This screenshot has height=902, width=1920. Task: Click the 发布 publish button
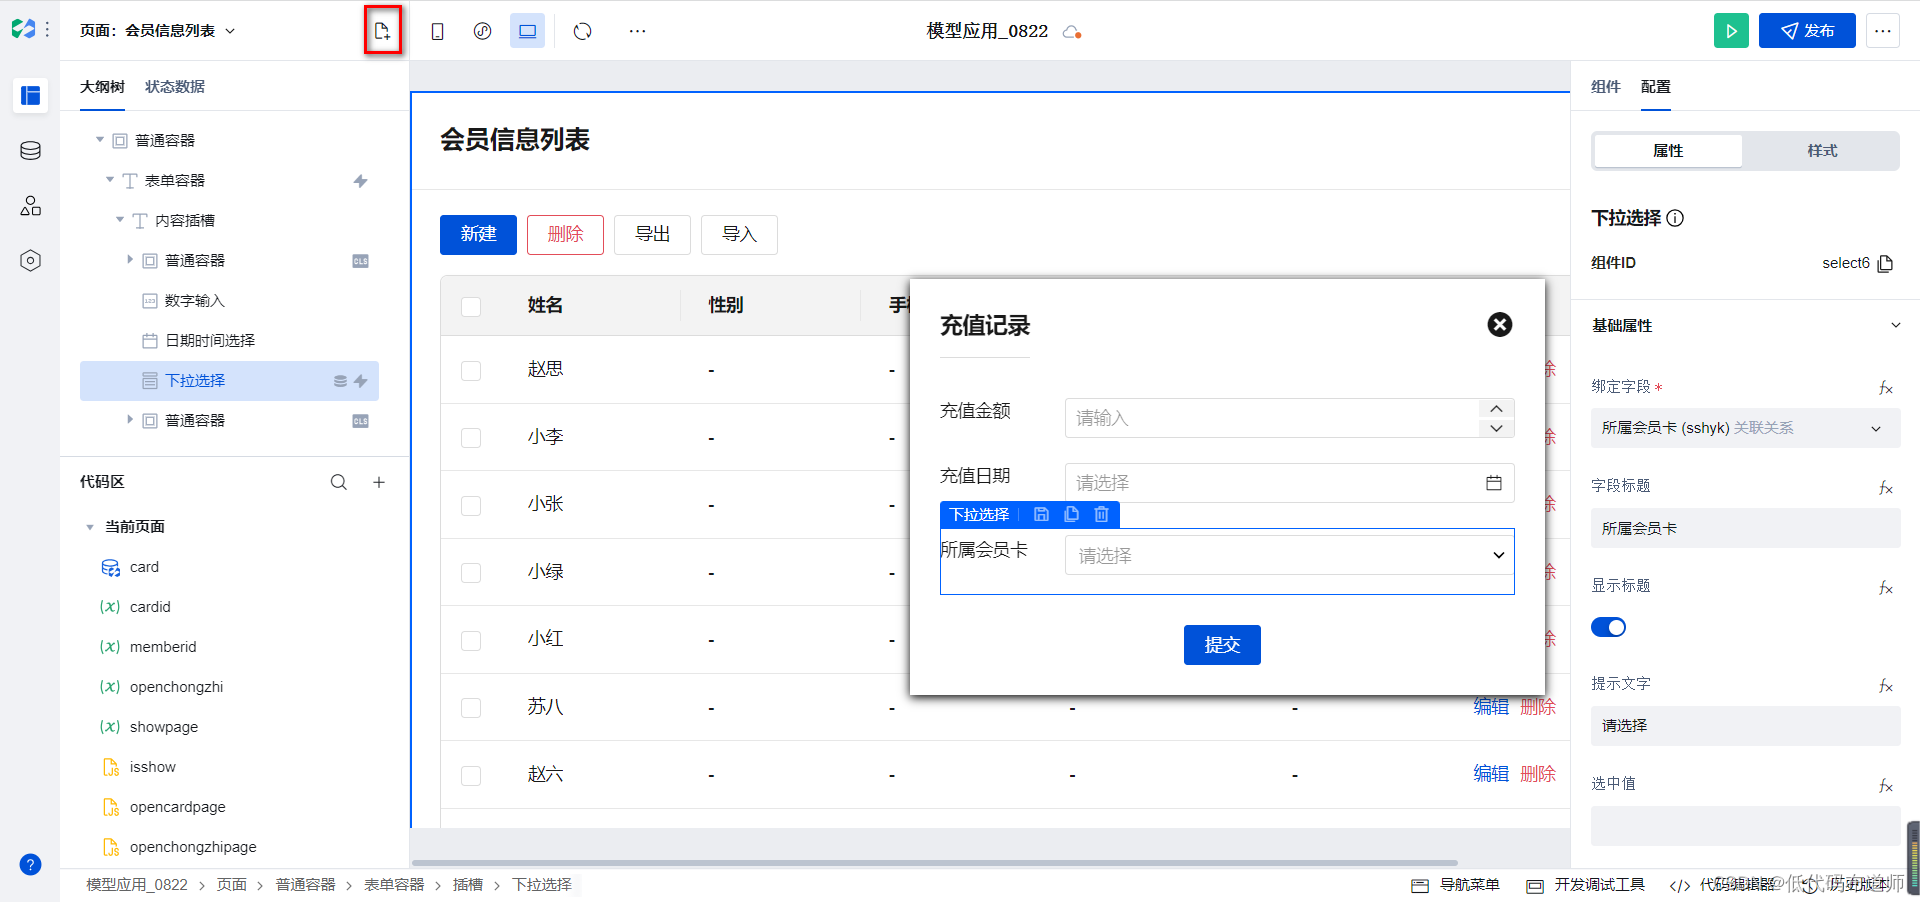1807,31
